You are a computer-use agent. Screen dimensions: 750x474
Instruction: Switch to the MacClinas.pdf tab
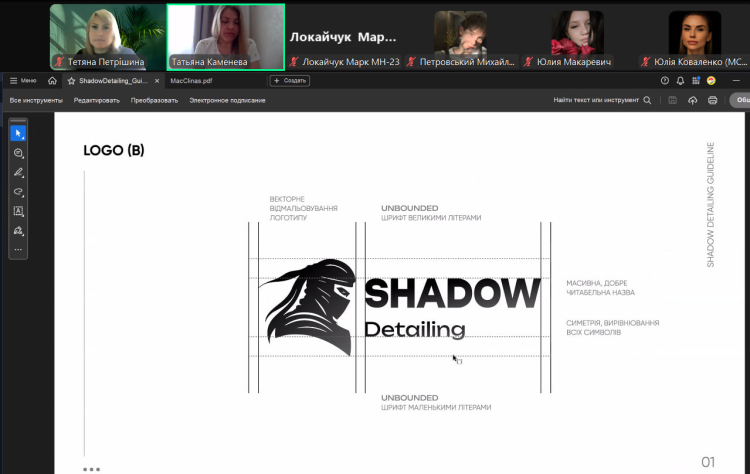click(x=191, y=80)
